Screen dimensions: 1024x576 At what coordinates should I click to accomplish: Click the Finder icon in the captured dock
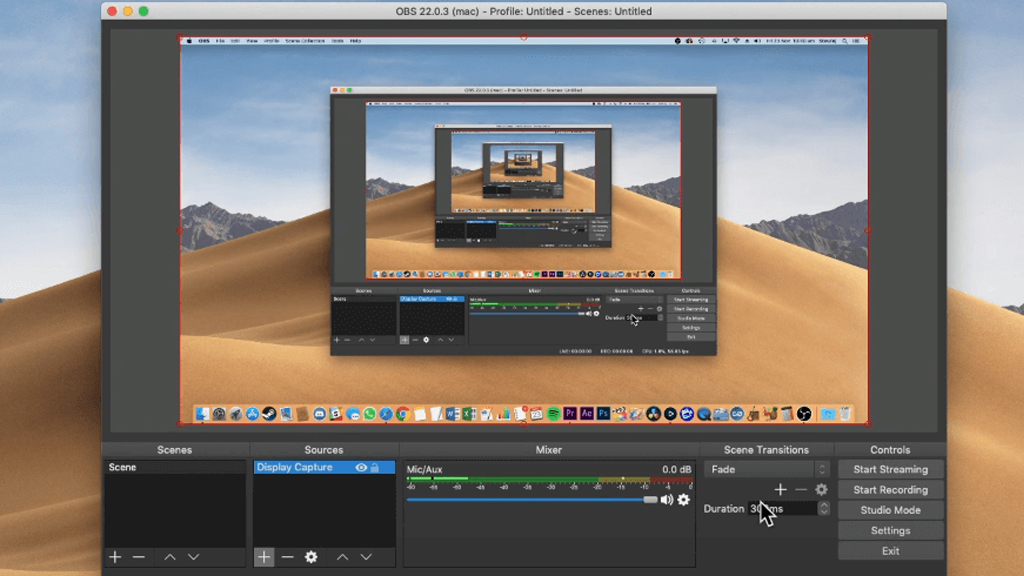point(202,414)
